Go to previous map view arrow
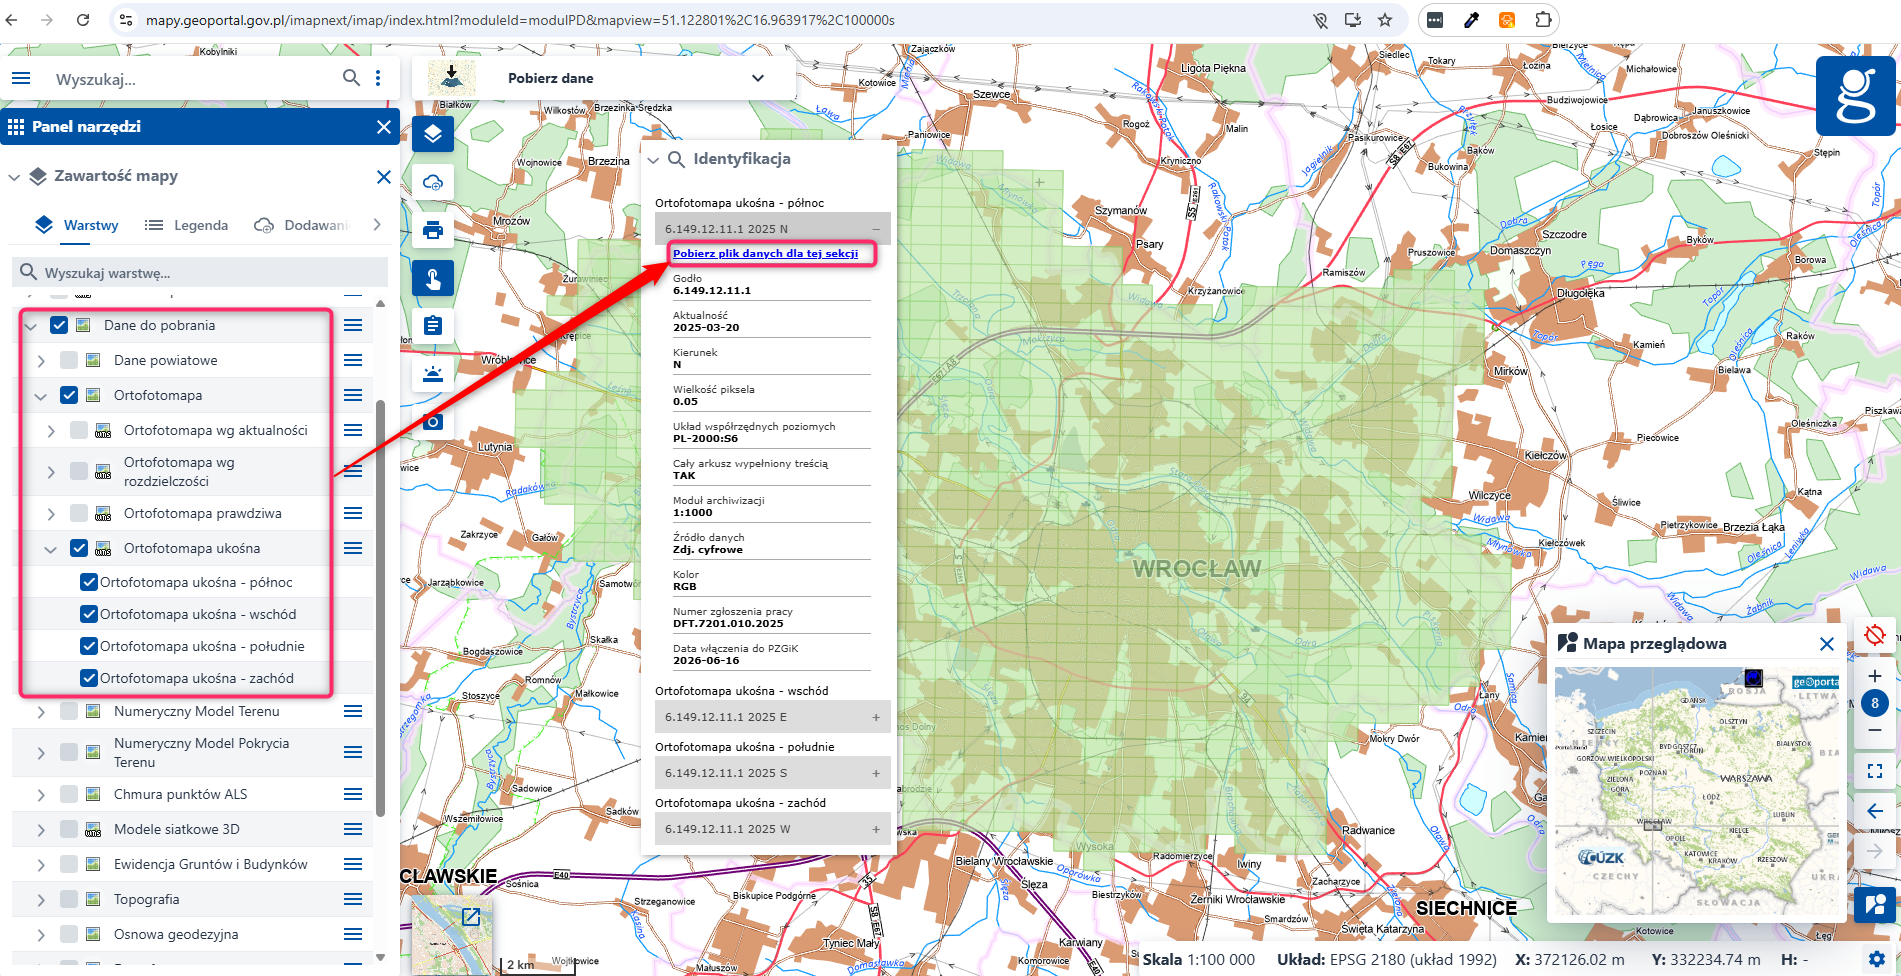The height and width of the screenshot is (976, 1901). click(1875, 811)
